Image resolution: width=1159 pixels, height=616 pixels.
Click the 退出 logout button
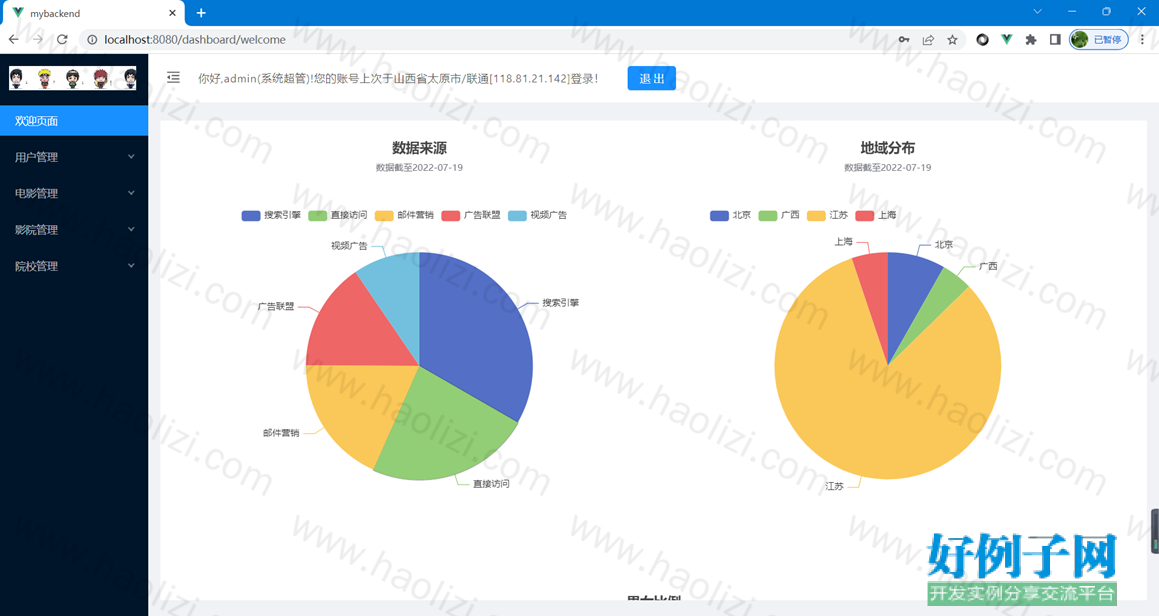(651, 78)
